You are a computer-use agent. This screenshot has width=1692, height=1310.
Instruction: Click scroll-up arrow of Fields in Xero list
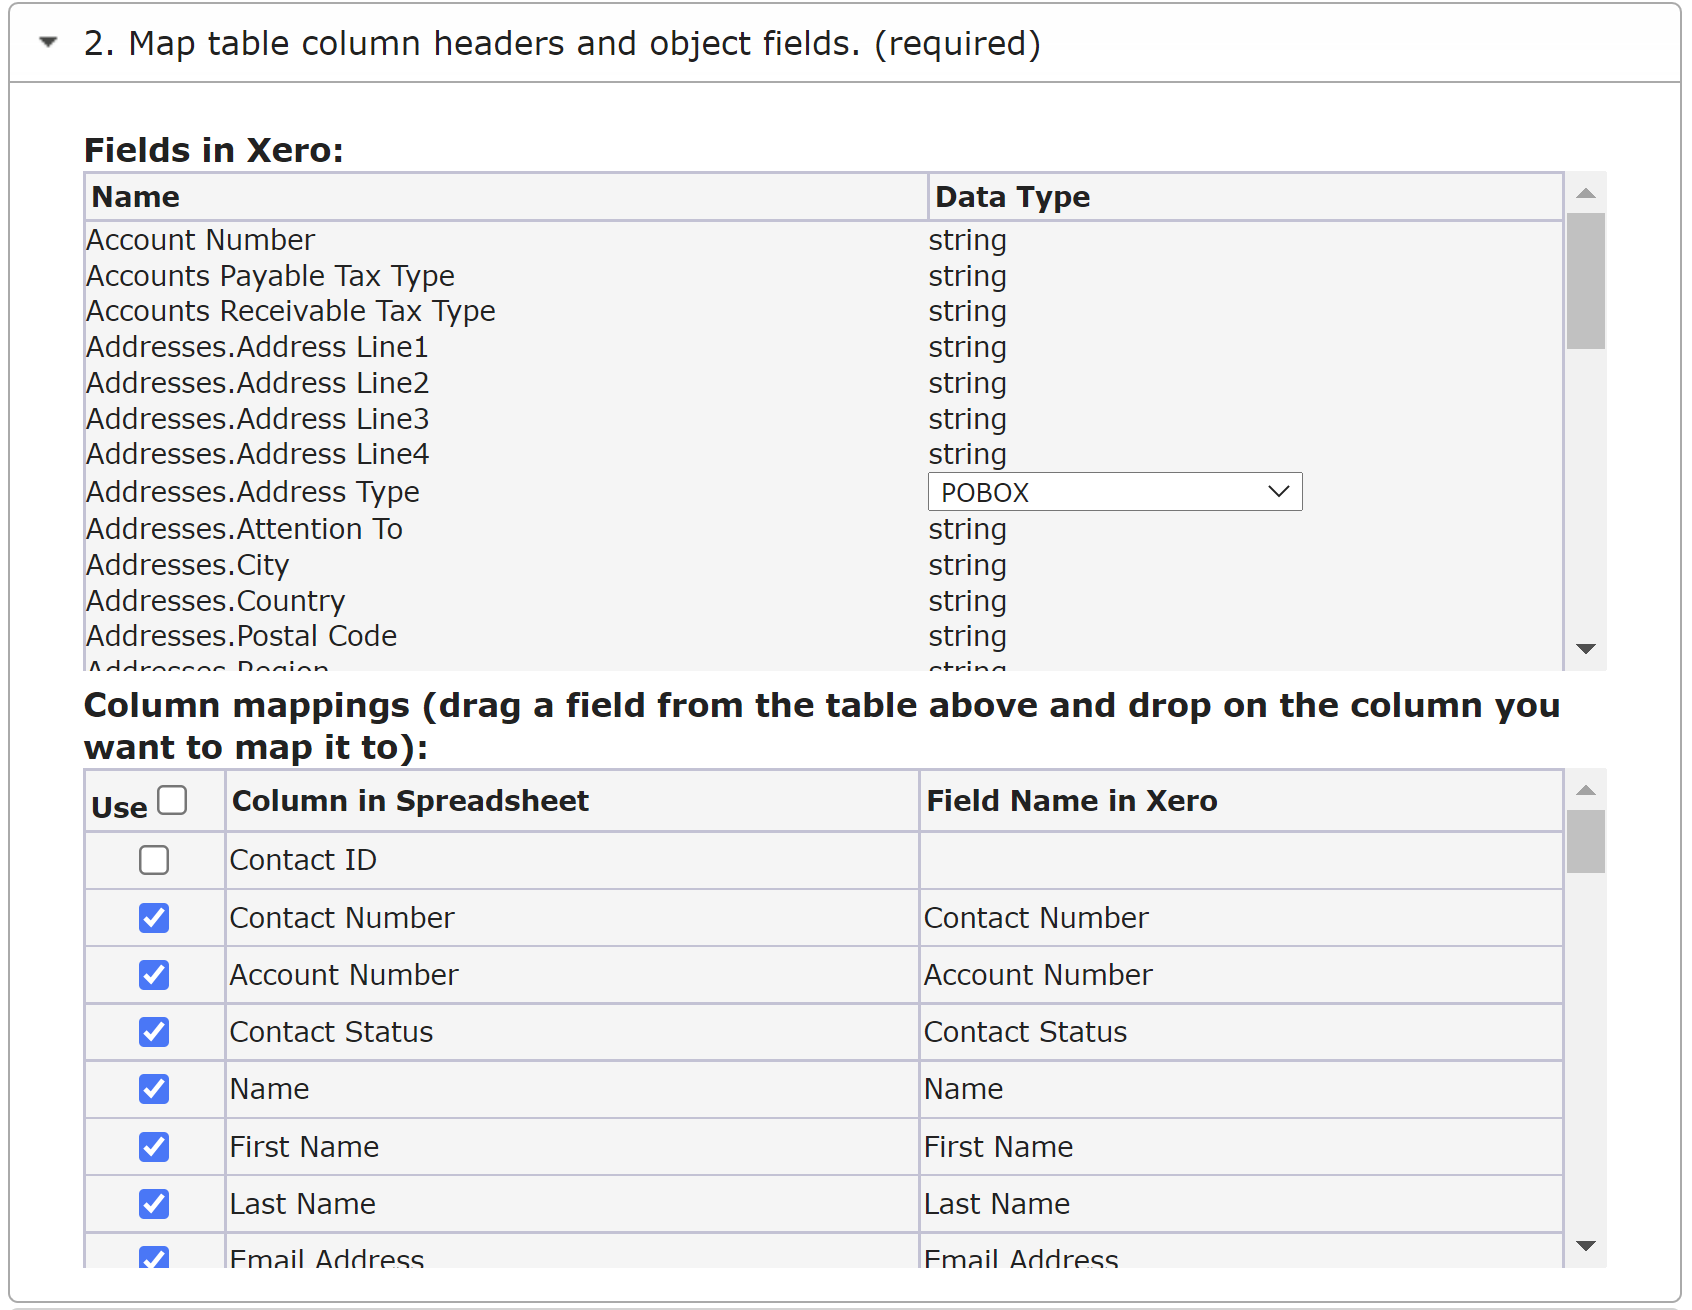click(x=1586, y=193)
